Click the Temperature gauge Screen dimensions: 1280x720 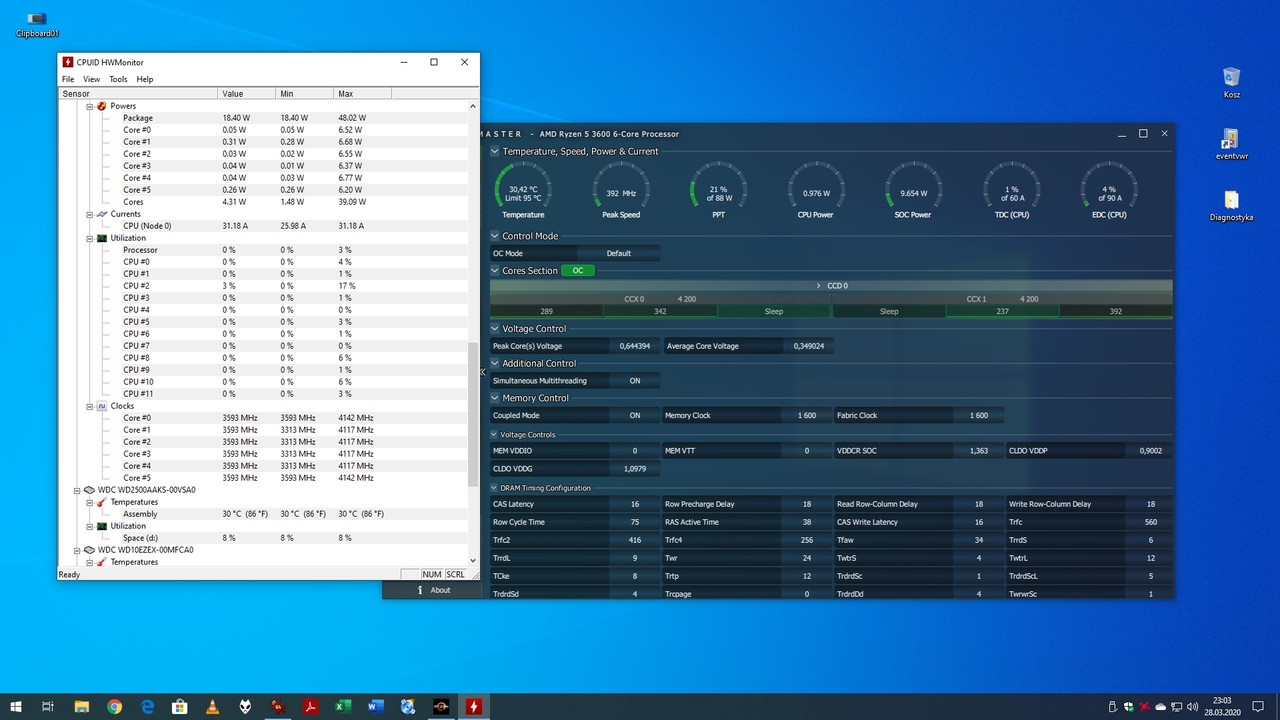[x=523, y=190]
